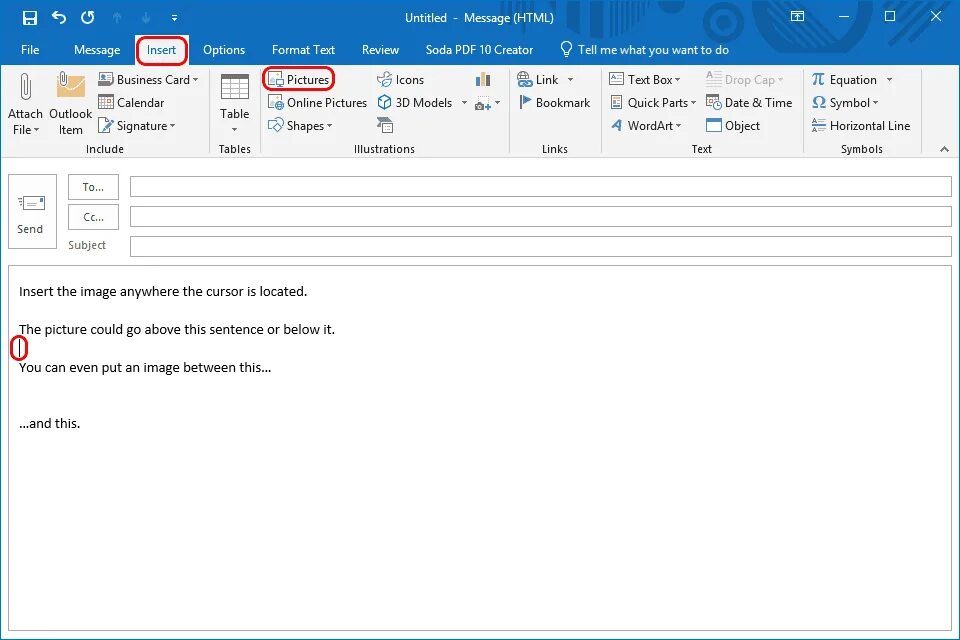Expand the Link dropdown arrow

coord(570,80)
